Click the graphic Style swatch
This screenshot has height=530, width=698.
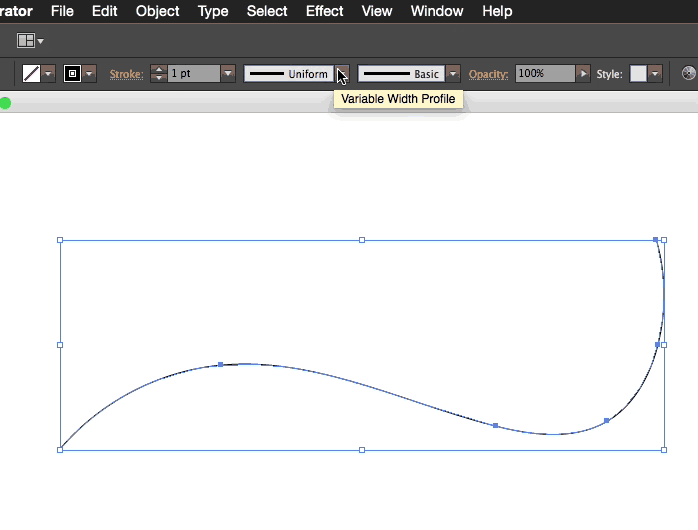tap(638, 74)
